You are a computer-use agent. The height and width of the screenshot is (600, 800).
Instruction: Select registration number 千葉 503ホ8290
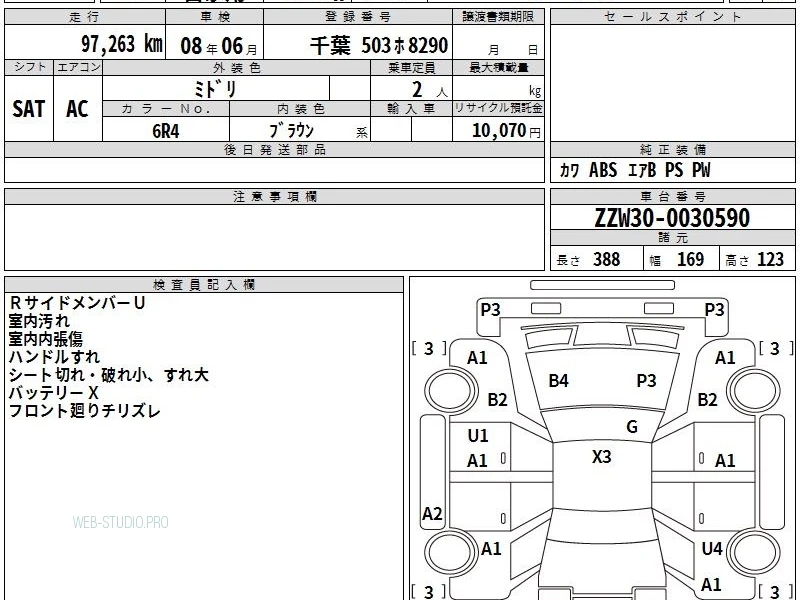(x=379, y=45)
